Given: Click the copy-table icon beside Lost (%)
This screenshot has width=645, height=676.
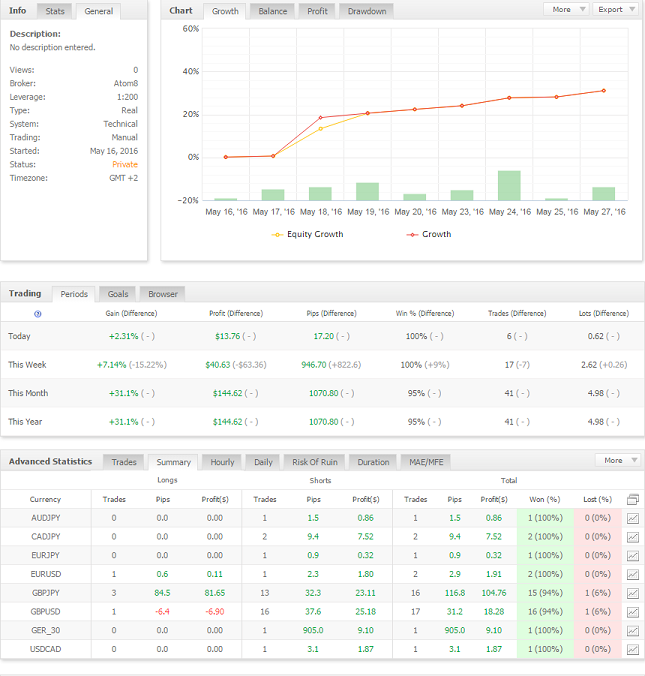Looking at the screenshot, I should pyautogui.click(x=632, y=499).
